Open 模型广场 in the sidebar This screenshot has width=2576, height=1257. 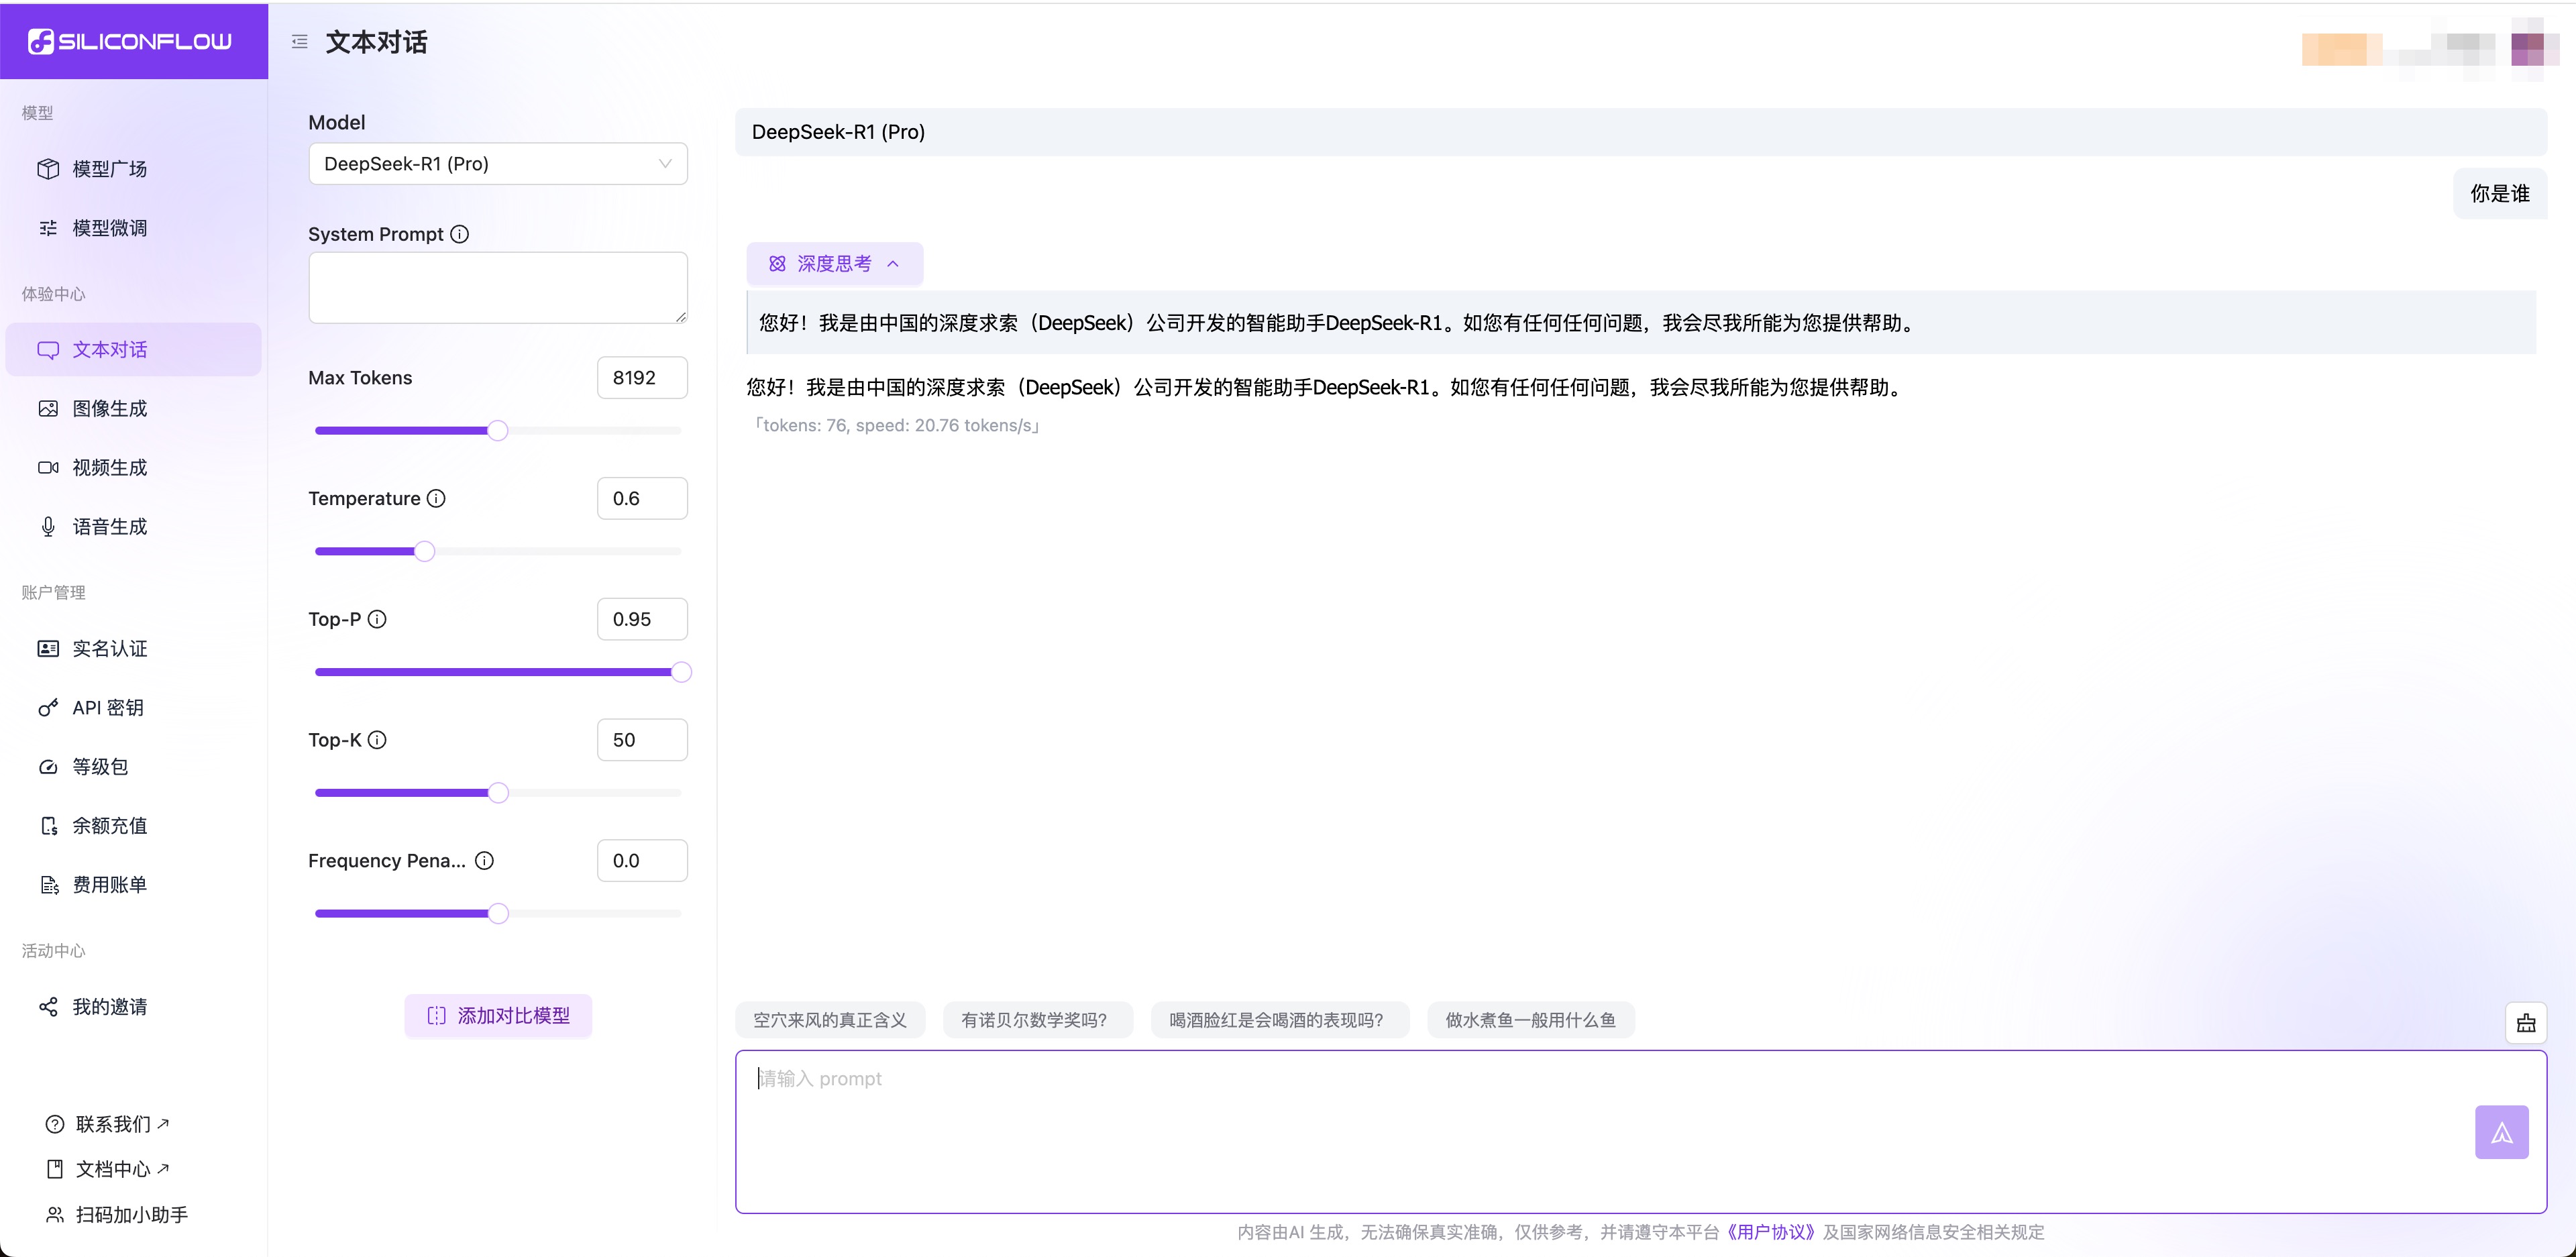pyautogui.click(x=109, y=169)
